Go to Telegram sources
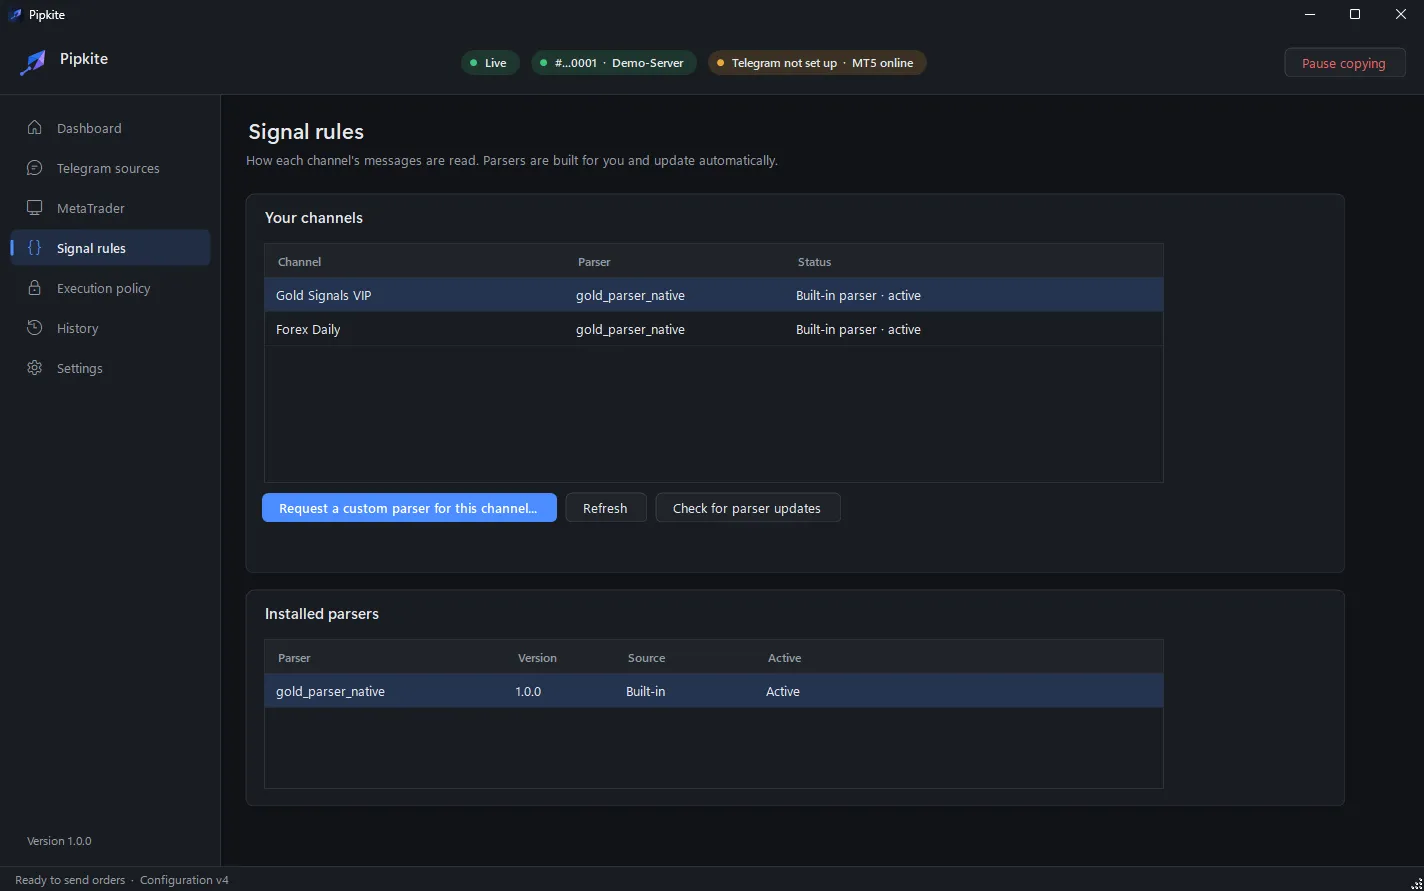Image resolution: width=1424 pixels, height=891 pixels. [x=108, y=168]
